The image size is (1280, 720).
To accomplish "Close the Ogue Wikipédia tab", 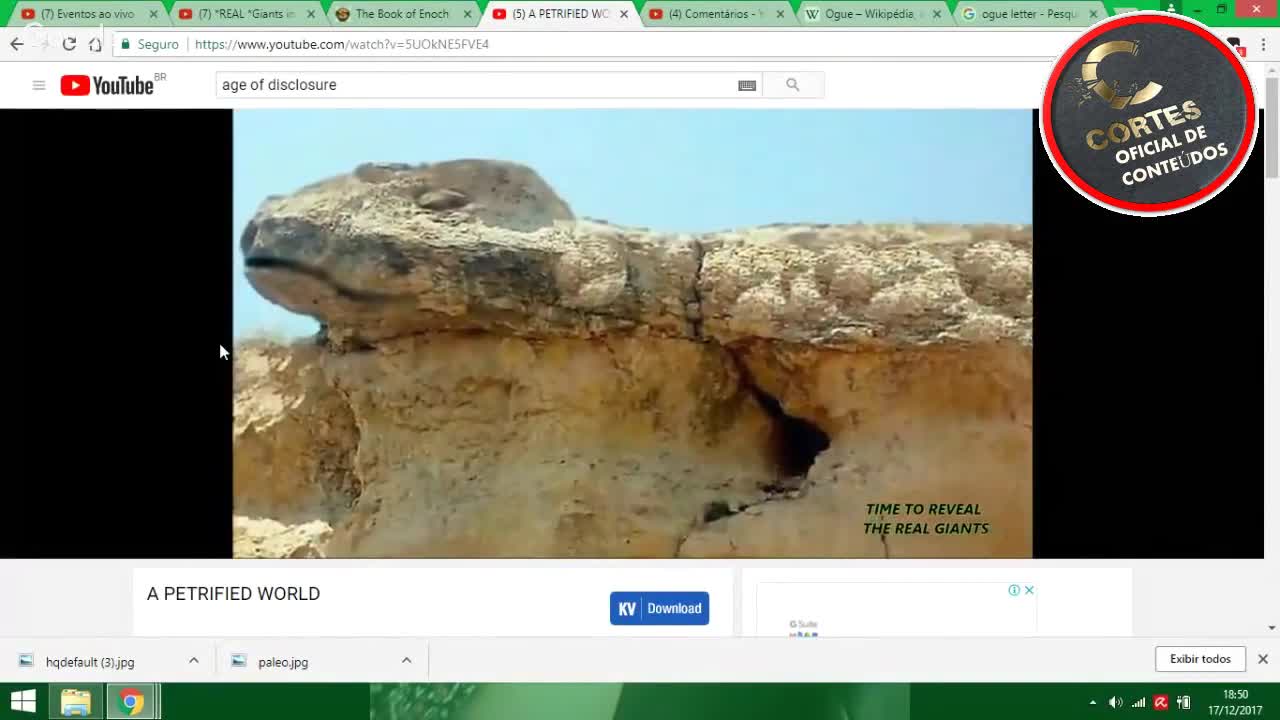I will point(937,14).
